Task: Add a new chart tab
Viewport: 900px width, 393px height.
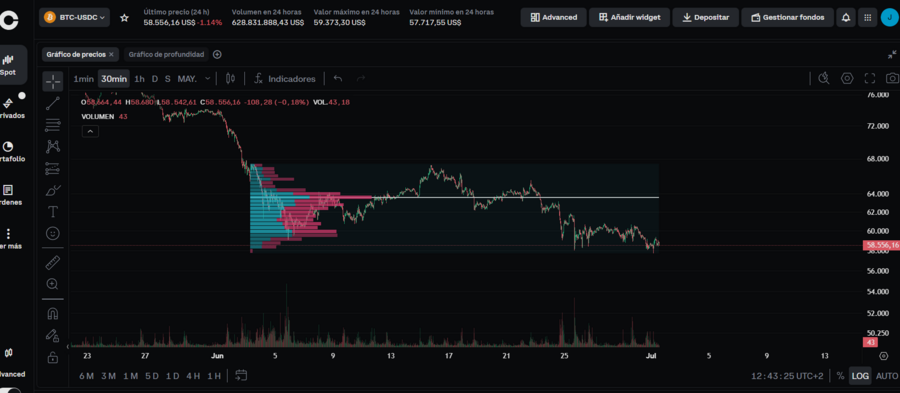Action: point(217,55)
